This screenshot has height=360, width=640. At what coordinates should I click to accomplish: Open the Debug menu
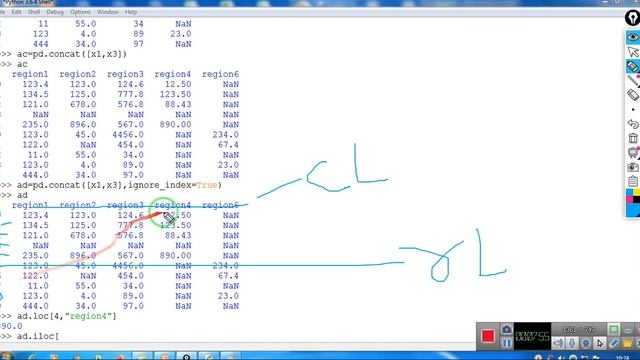click(x=55, y=12)
